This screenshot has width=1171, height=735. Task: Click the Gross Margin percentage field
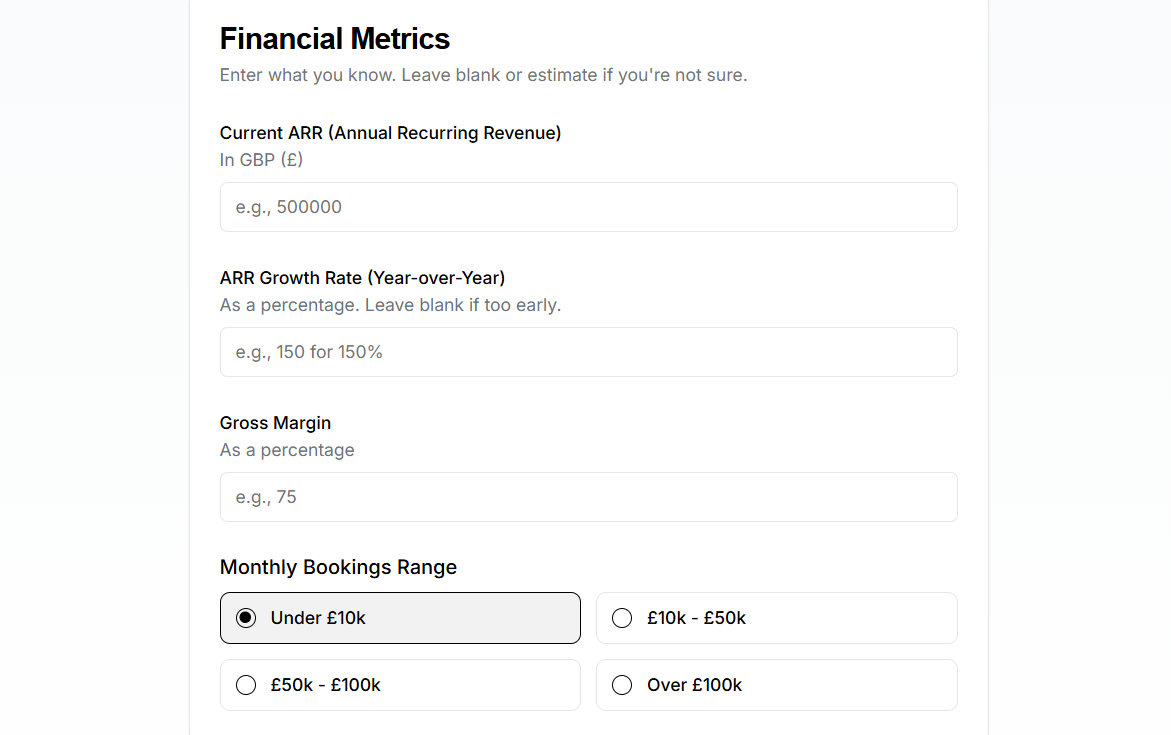pos(588,497)
